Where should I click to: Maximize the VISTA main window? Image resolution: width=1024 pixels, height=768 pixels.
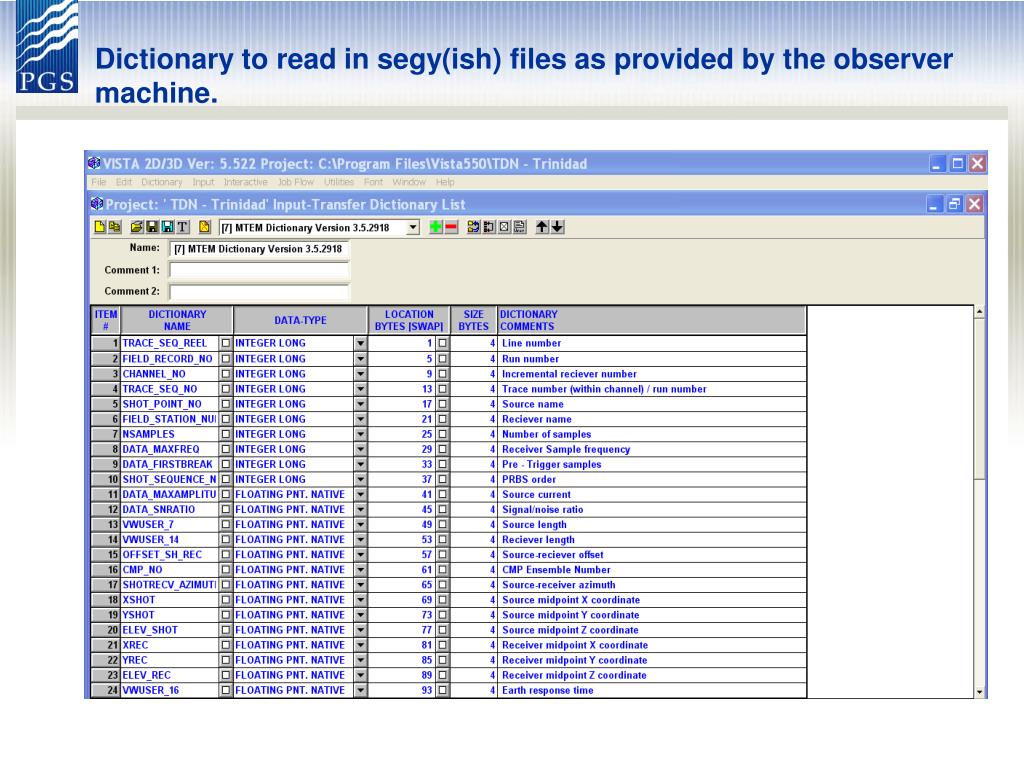tap(957, 164)
